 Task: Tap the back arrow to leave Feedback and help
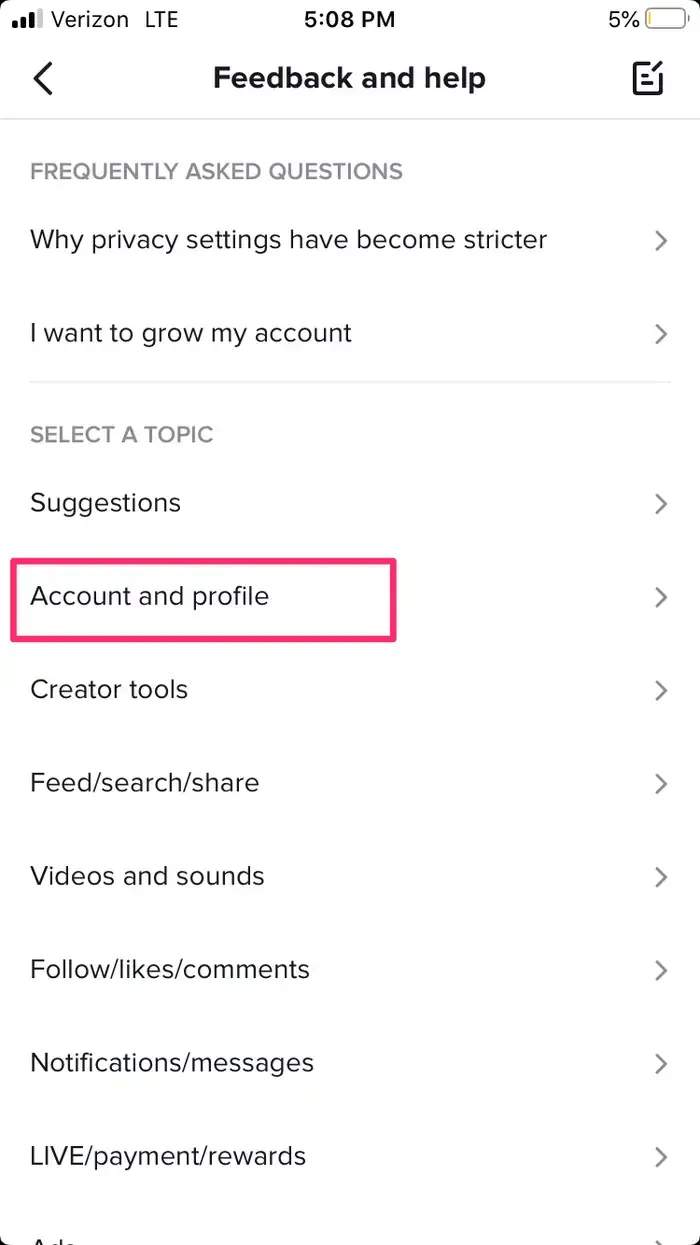(x=42, y=78)
